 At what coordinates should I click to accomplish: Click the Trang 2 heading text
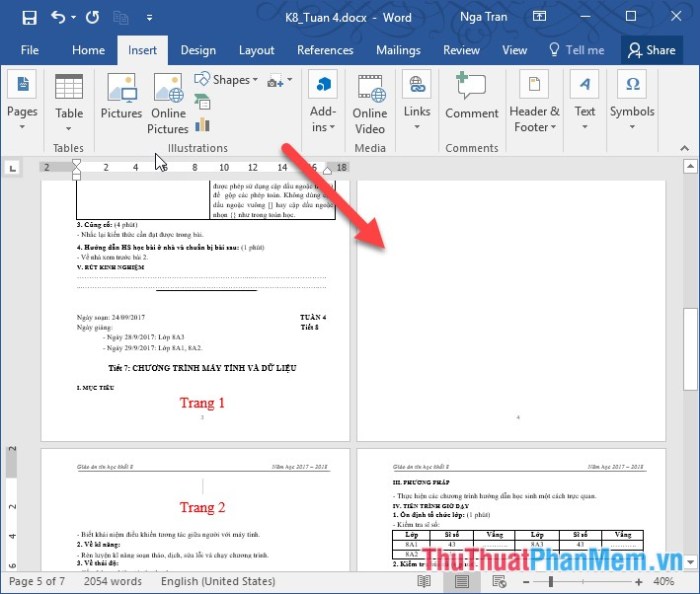pos(202,507)
